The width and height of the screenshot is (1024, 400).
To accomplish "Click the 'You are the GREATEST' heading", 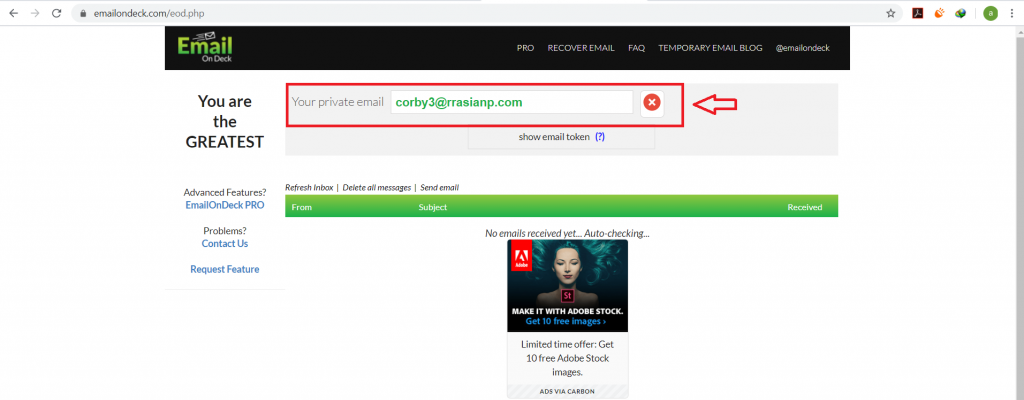I will tap(225, 122).
